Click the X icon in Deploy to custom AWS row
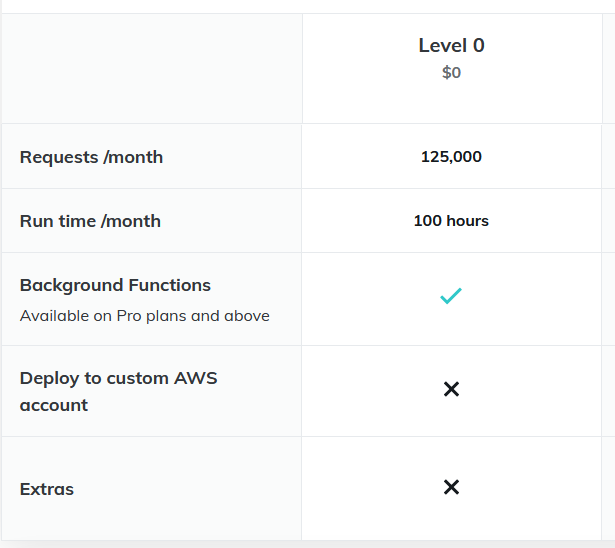 (451, 389)
